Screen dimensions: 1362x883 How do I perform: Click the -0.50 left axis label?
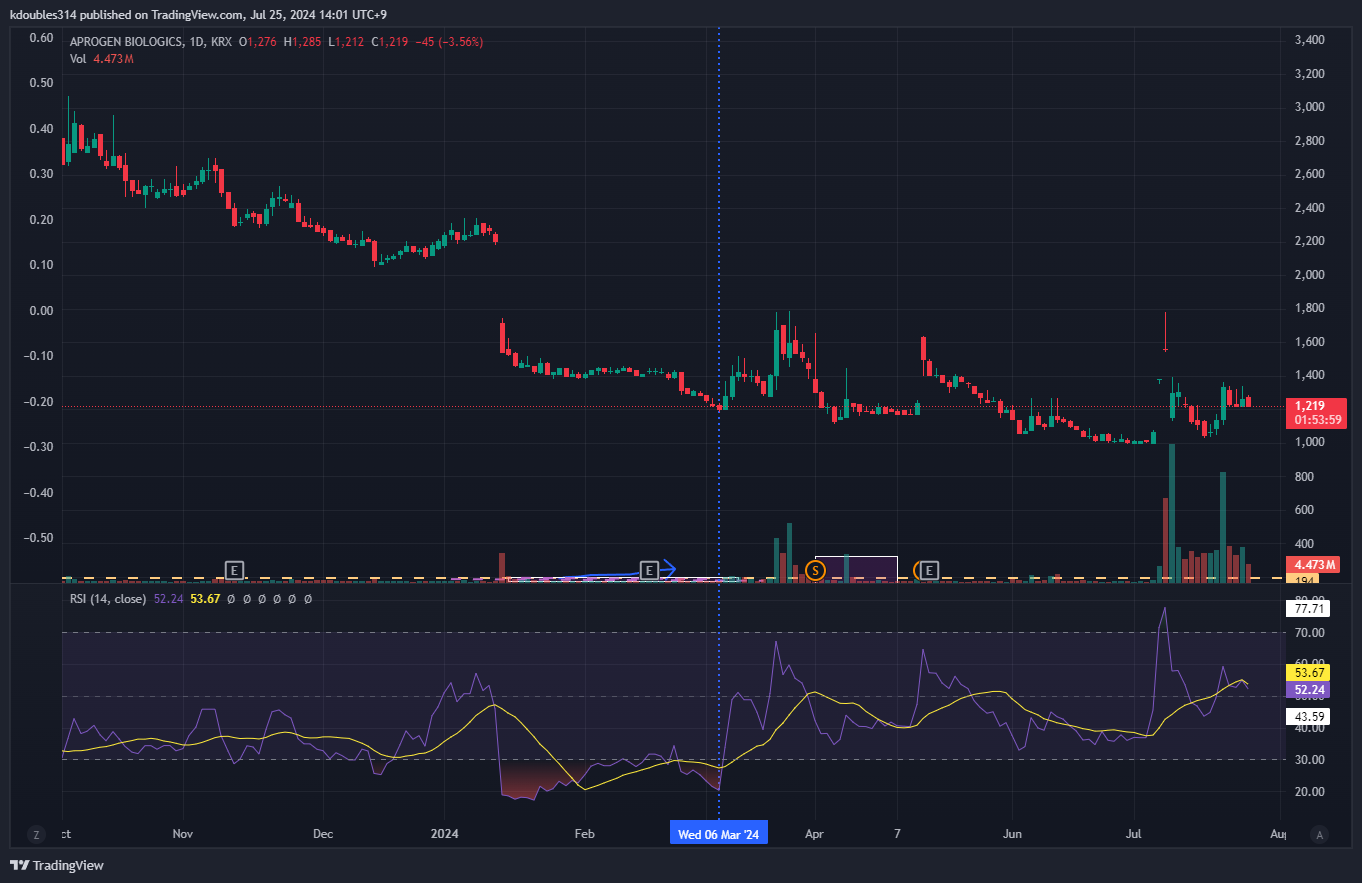click(x=40, y=538)
